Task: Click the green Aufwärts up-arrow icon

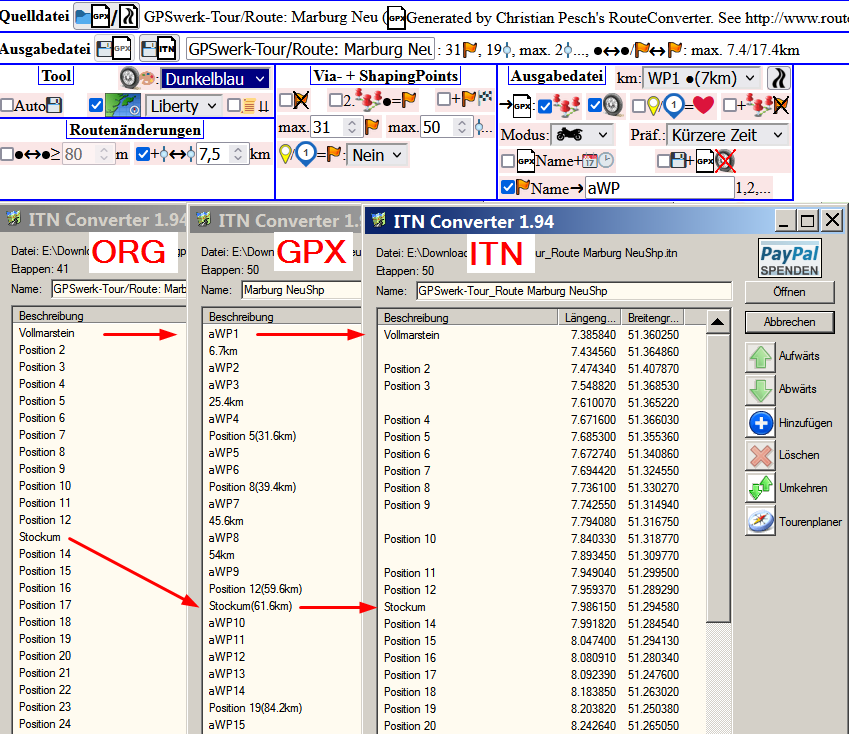Action: pyautogui.click(x=761, y=357)
